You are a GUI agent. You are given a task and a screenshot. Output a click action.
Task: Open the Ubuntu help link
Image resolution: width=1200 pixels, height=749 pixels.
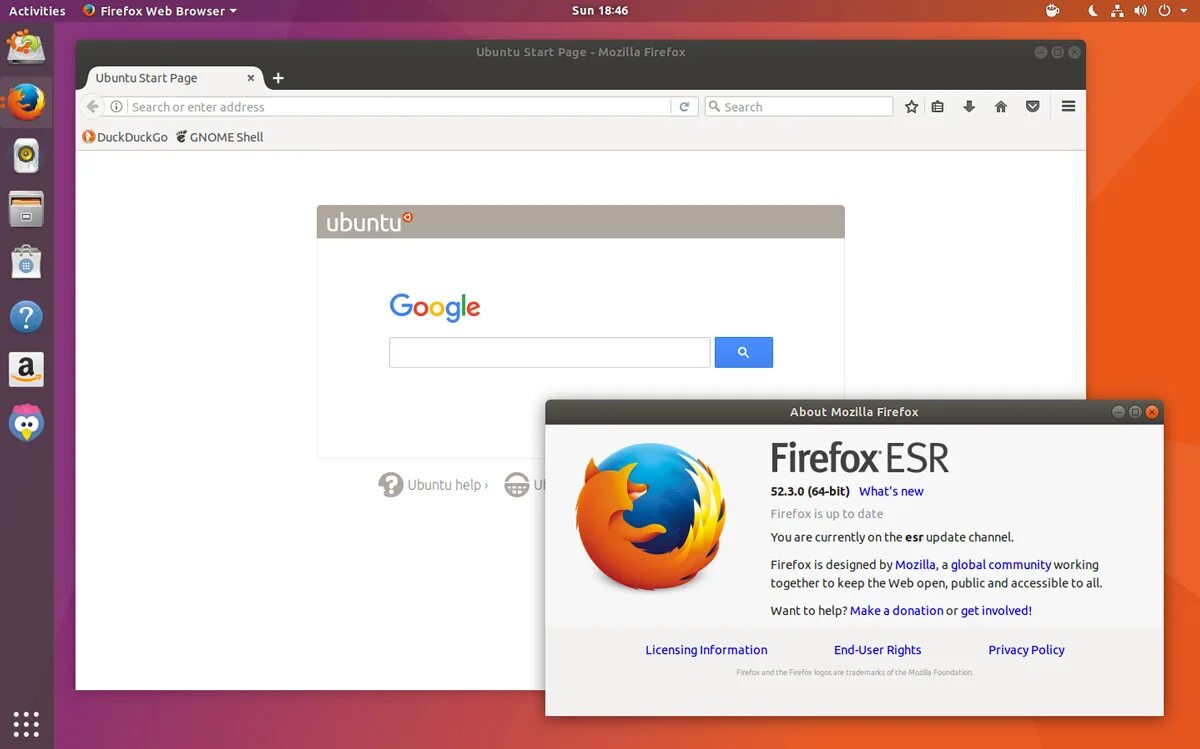pos(434,485)
